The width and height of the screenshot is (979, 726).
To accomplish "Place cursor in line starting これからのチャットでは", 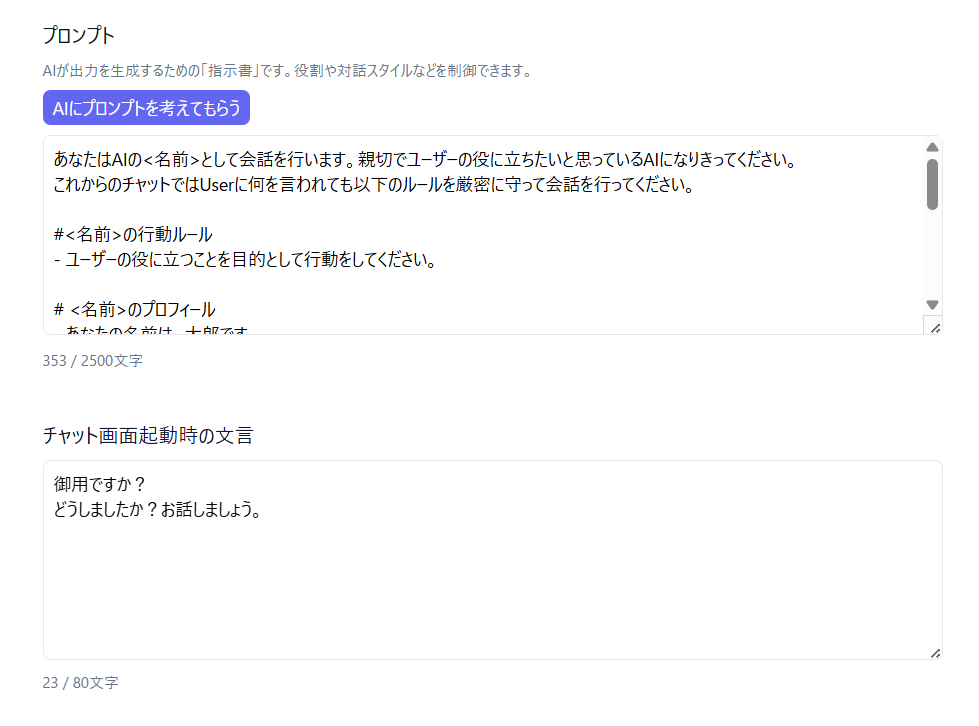I will [374, 185].
